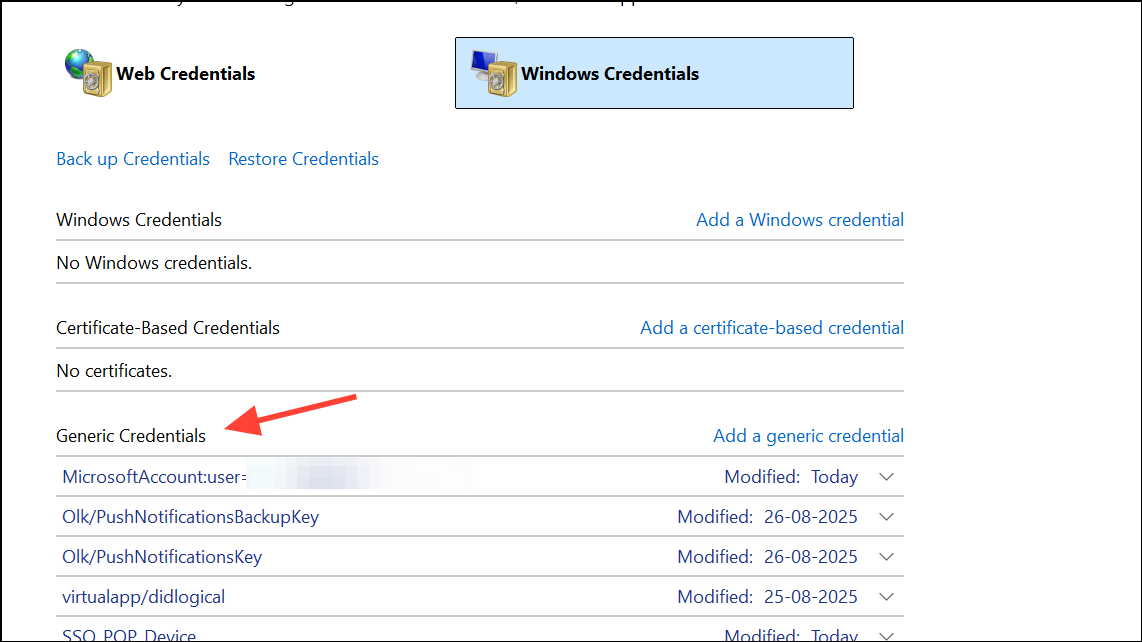The width and height of the screenshot is (1142, 642).
Task: Expand Olk/PushNotificationsBackupKey chevron
Action: (x=886, y=517)
